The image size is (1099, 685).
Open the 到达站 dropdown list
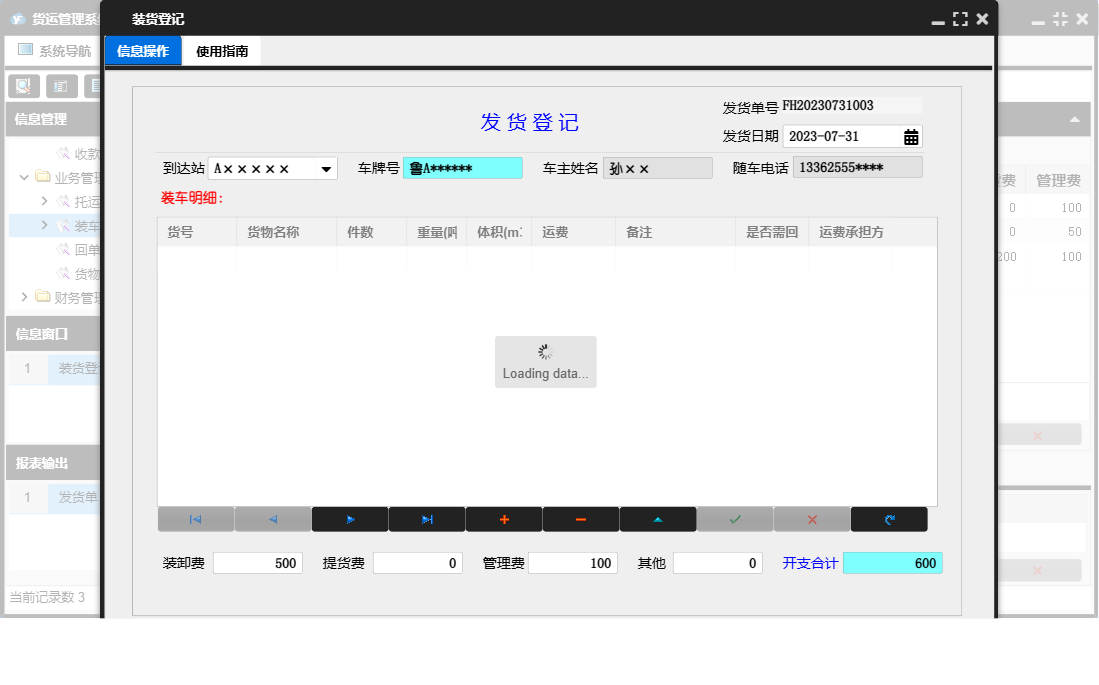coord(327,169)
